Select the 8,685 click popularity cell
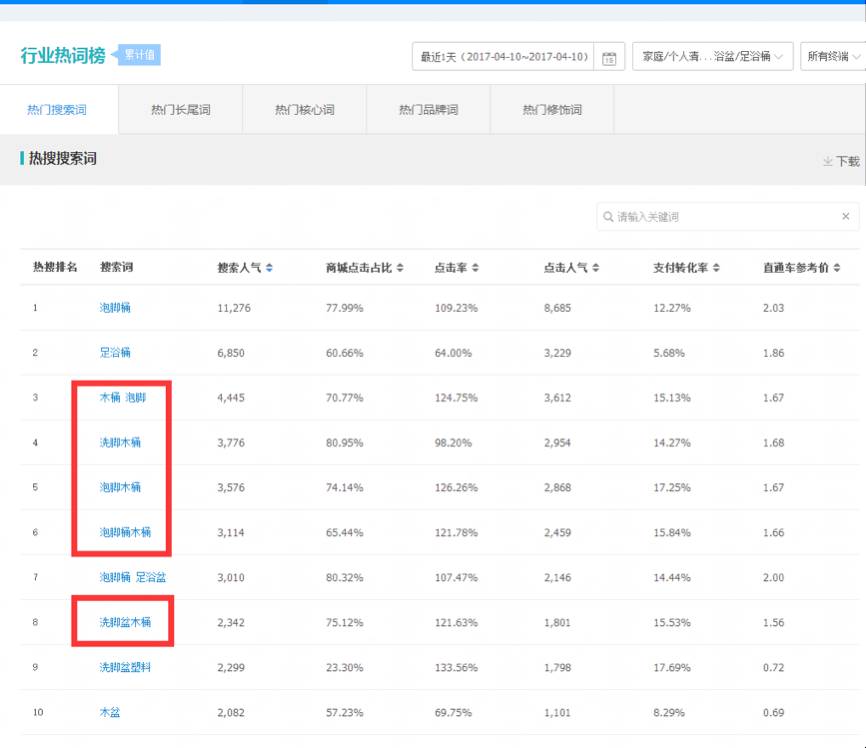The height and width of the screenshot is (748, 866). (x=557, y=308)
